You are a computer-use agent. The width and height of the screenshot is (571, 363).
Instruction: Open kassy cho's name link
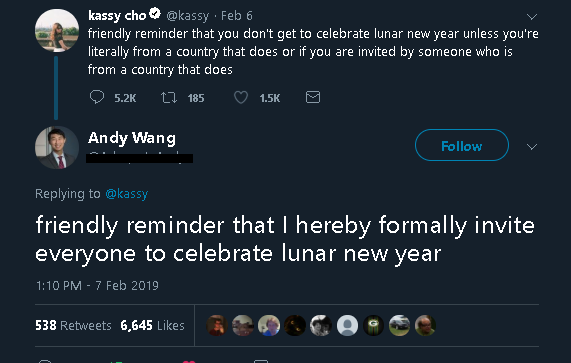pyautogui.click(x=117, y=15)
